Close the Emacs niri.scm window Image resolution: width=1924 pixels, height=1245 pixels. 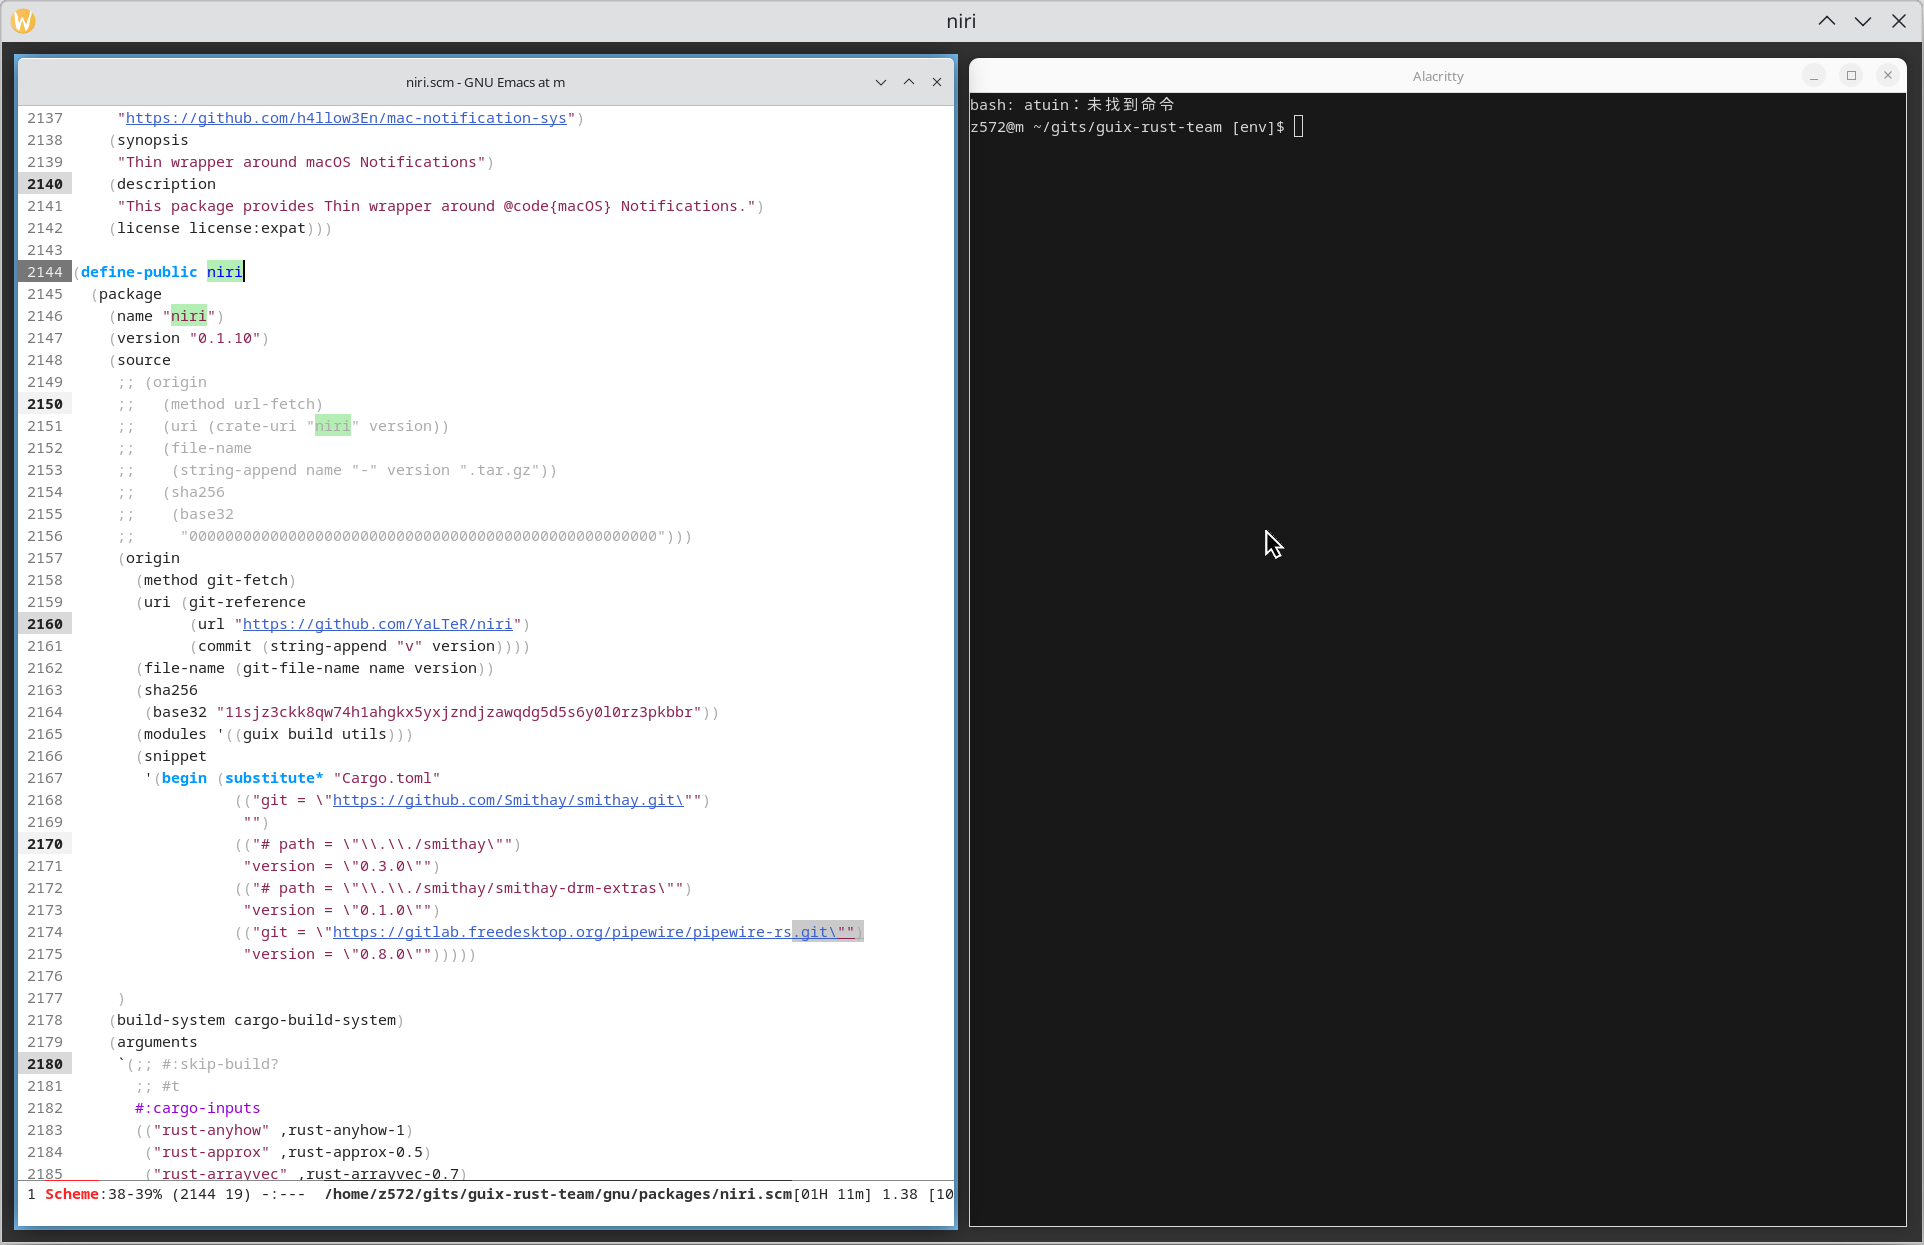[937, 82]
